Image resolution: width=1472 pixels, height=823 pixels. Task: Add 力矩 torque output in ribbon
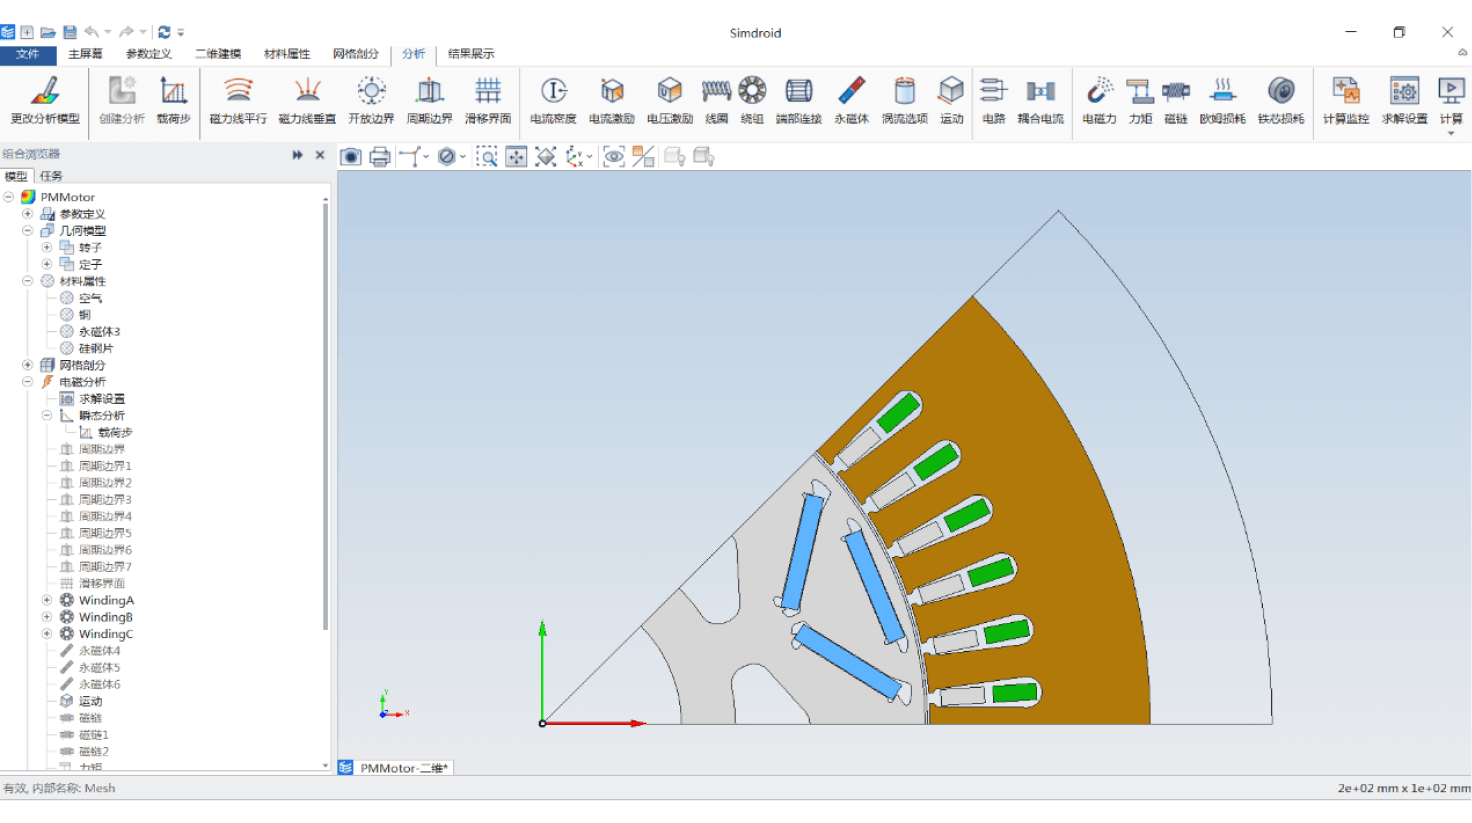coord(1140,100)
